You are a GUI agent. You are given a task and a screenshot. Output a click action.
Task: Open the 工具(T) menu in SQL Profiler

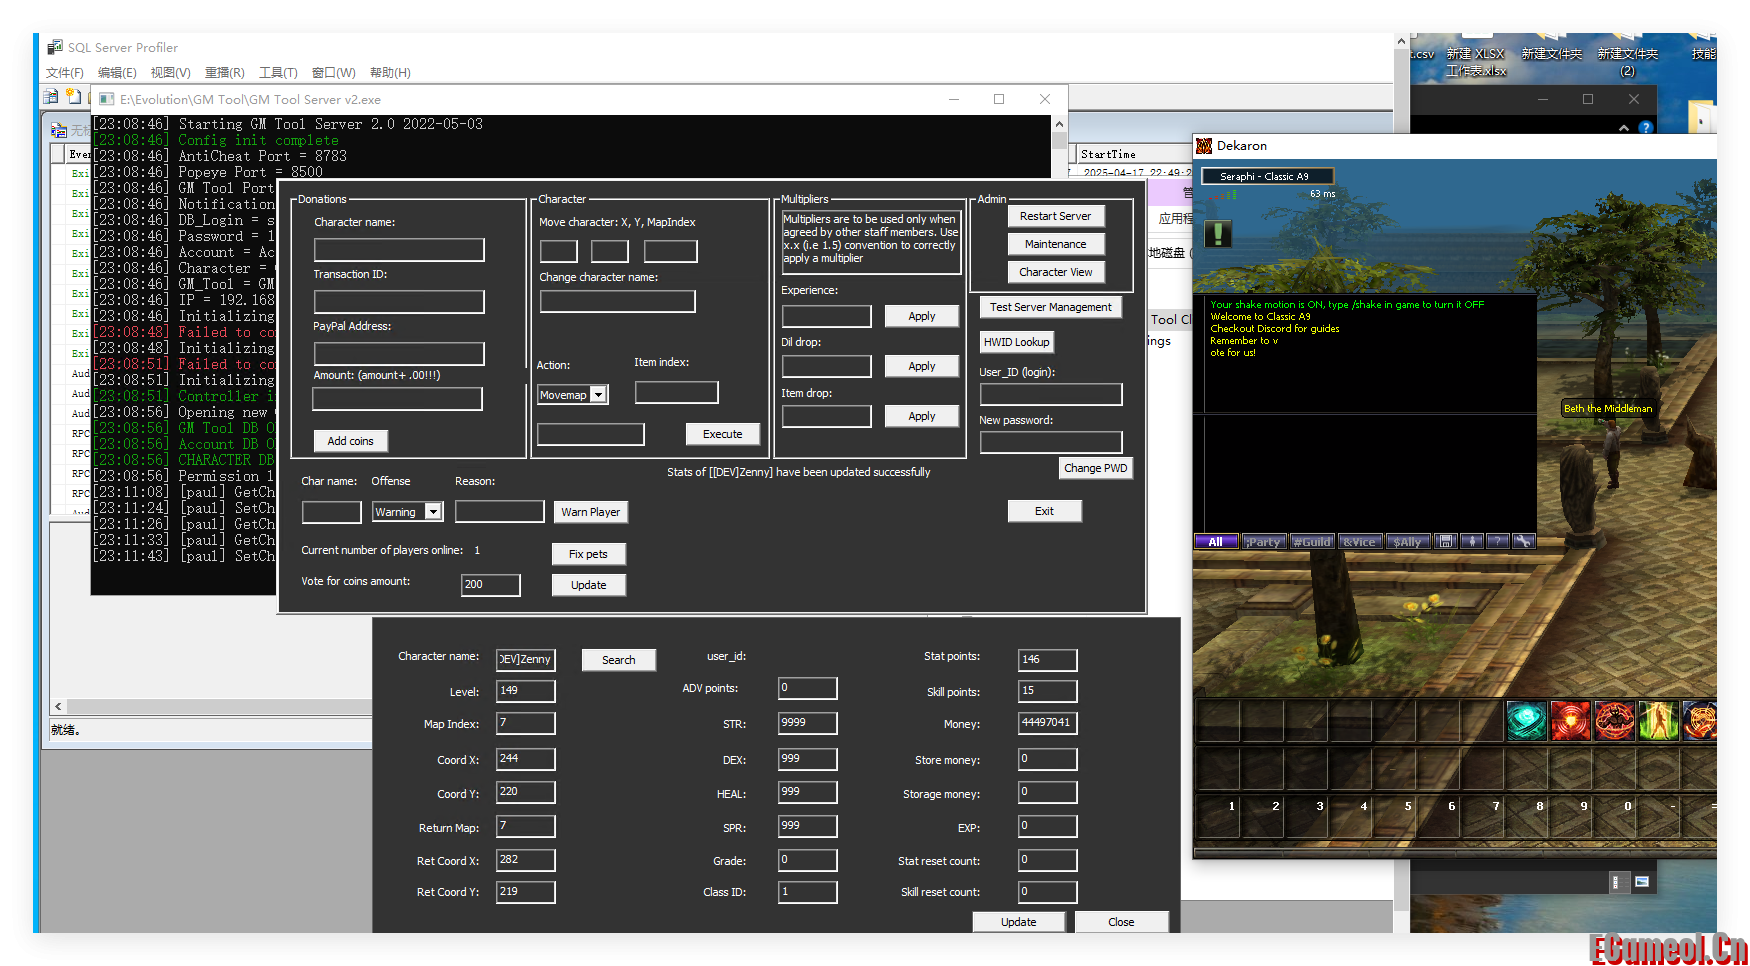pyautogui.click(x=278, y=73)
